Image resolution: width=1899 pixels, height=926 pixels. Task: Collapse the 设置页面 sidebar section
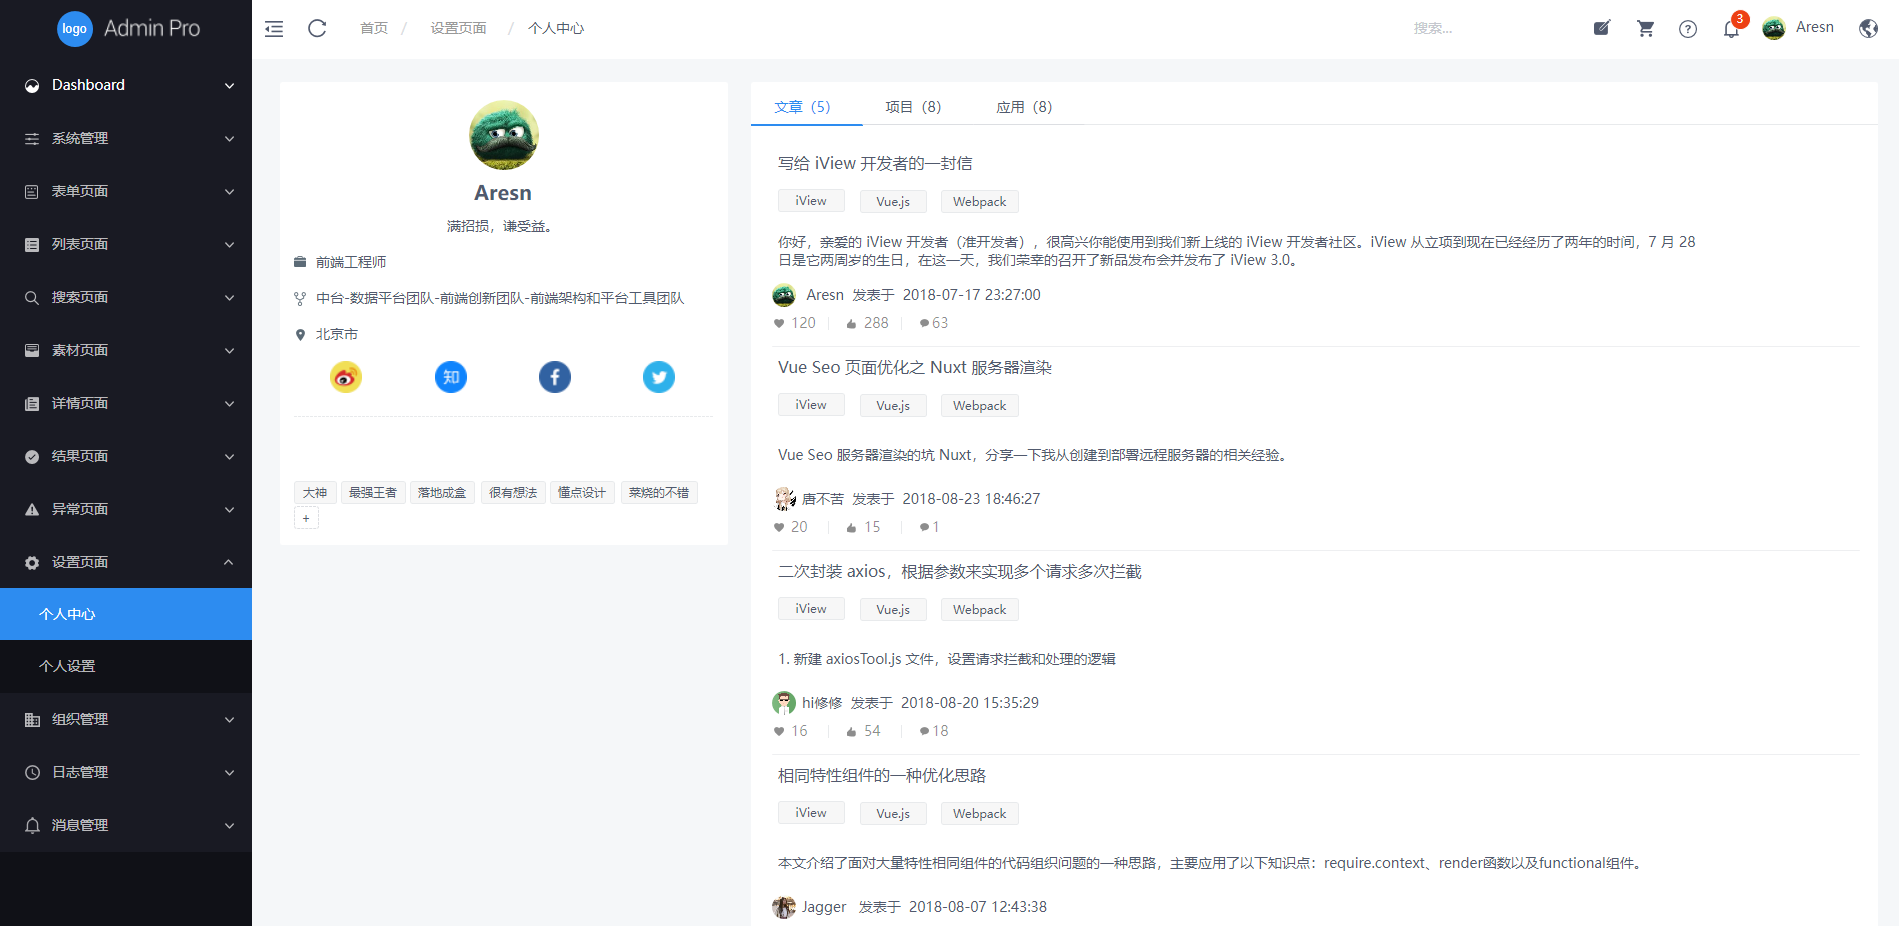(x=126, y=561)
